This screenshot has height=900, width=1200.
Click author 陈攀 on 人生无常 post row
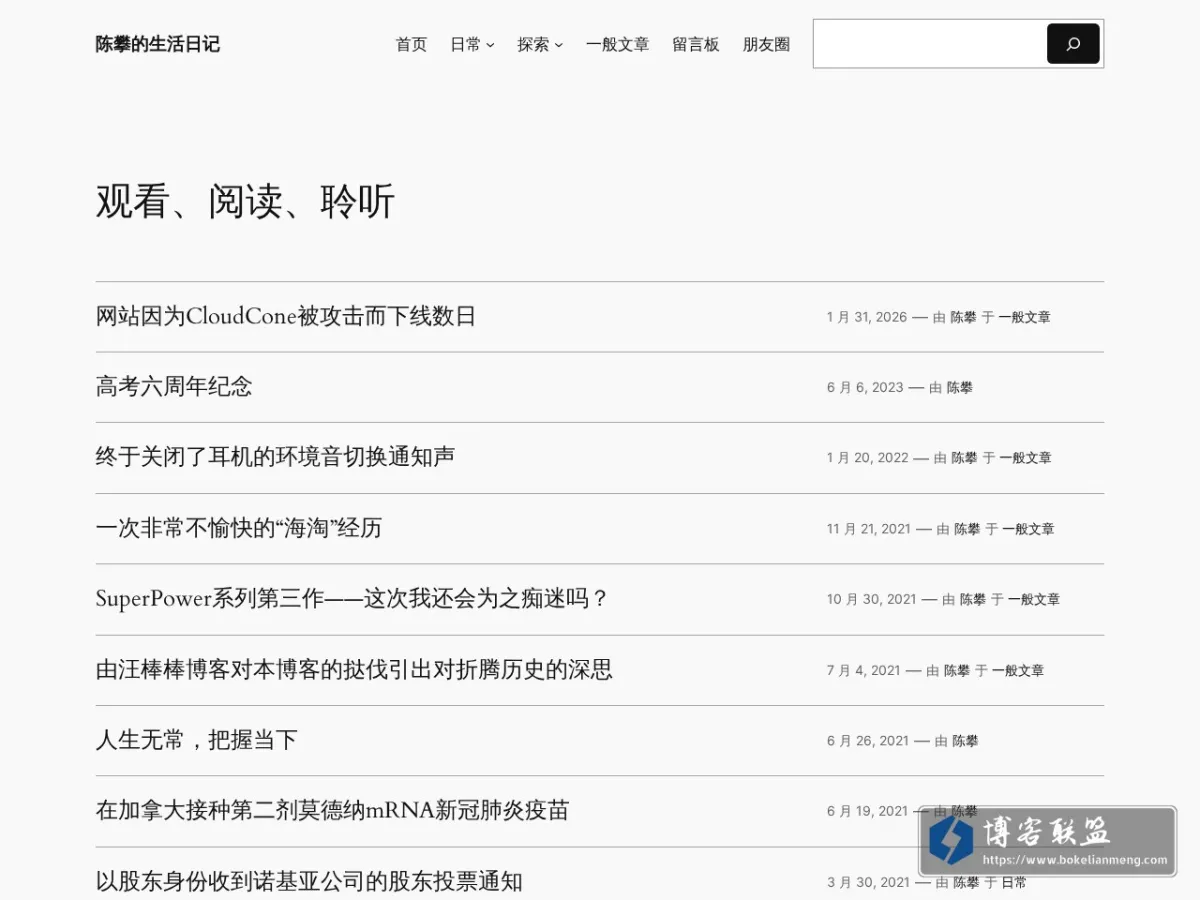(965, 741)
